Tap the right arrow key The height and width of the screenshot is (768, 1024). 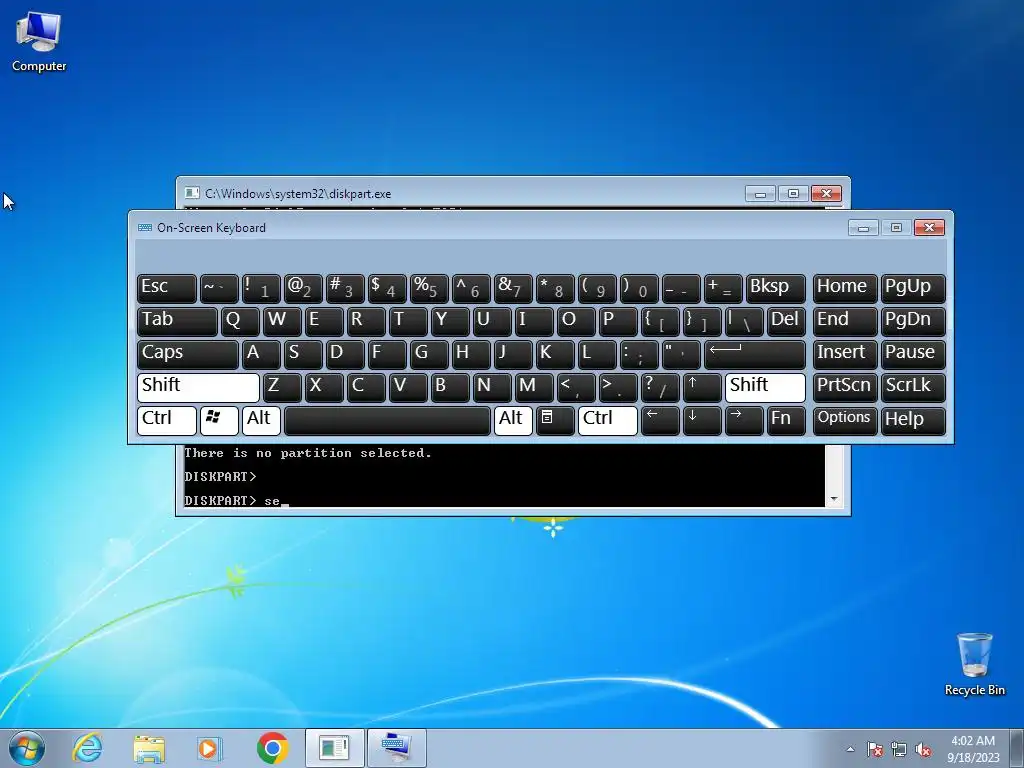743,420
